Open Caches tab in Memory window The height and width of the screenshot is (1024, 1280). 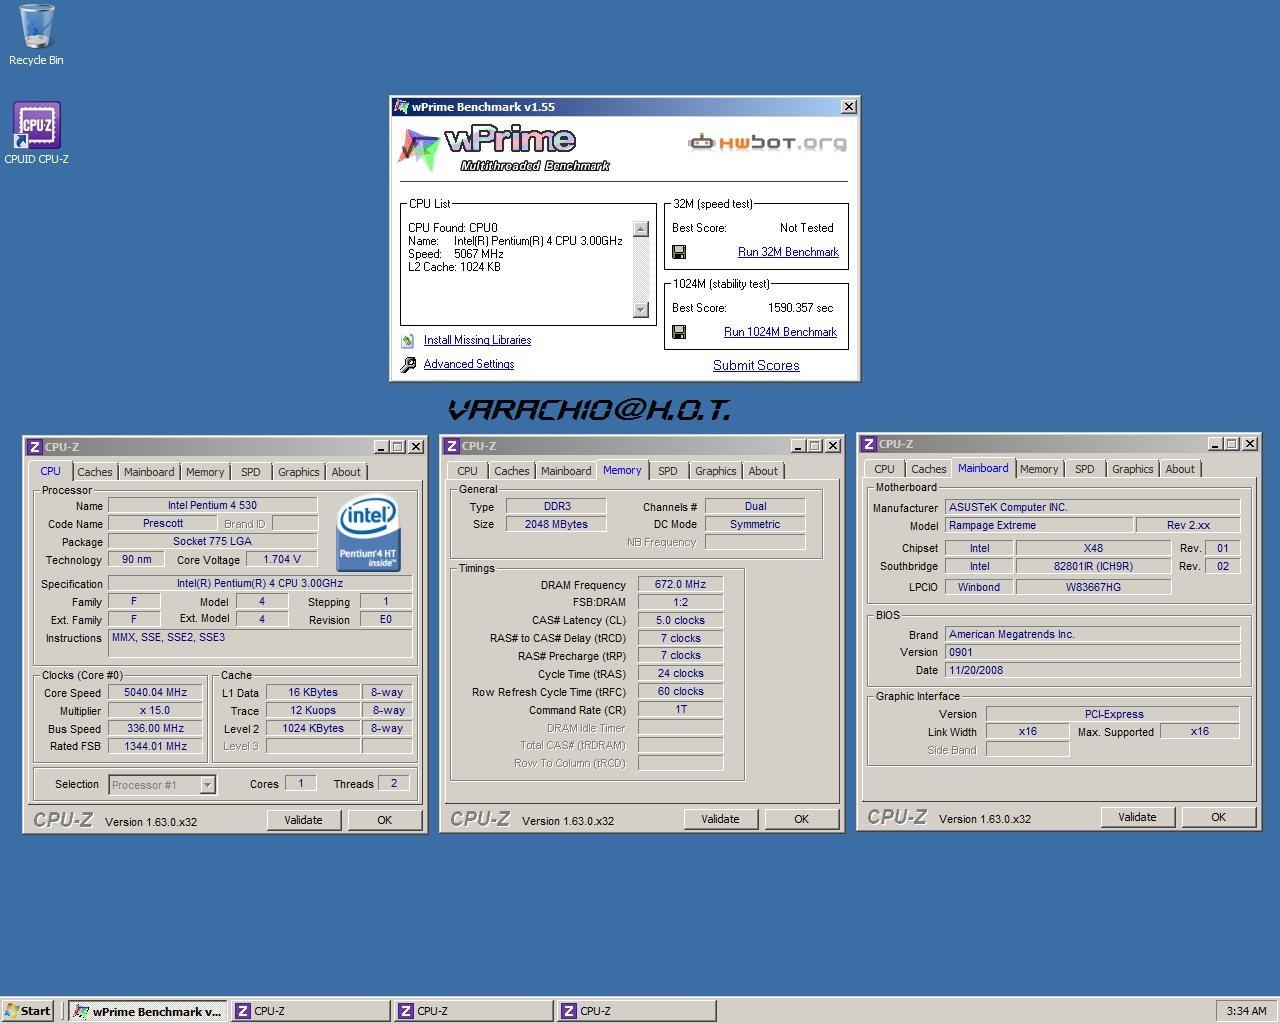point(512,471)
